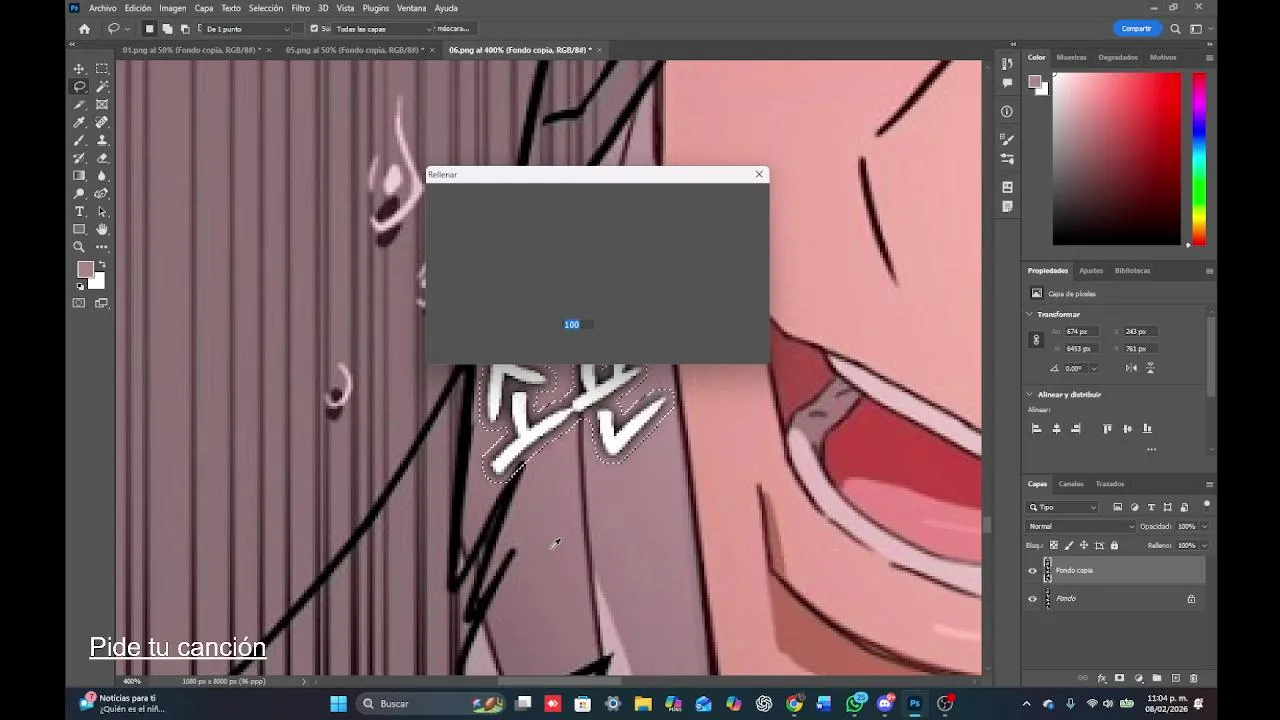Screen dimensions: 1280x720
Task: Select the Path Selection tool
Action: pyautogui.click(x=102, y=212)
